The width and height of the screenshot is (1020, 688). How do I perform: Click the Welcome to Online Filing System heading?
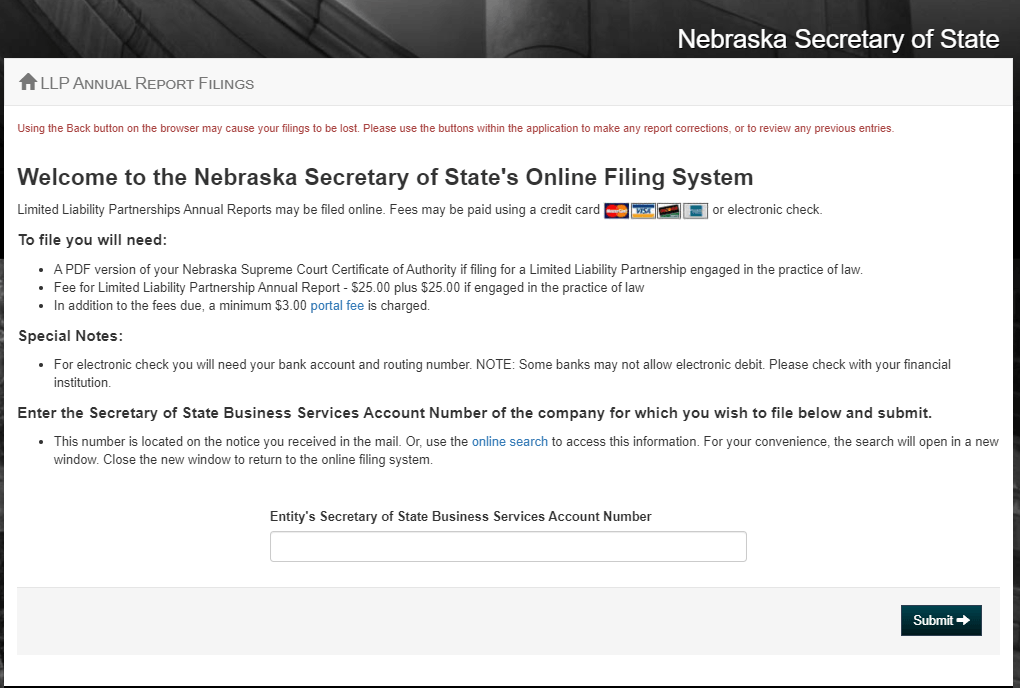385,177
